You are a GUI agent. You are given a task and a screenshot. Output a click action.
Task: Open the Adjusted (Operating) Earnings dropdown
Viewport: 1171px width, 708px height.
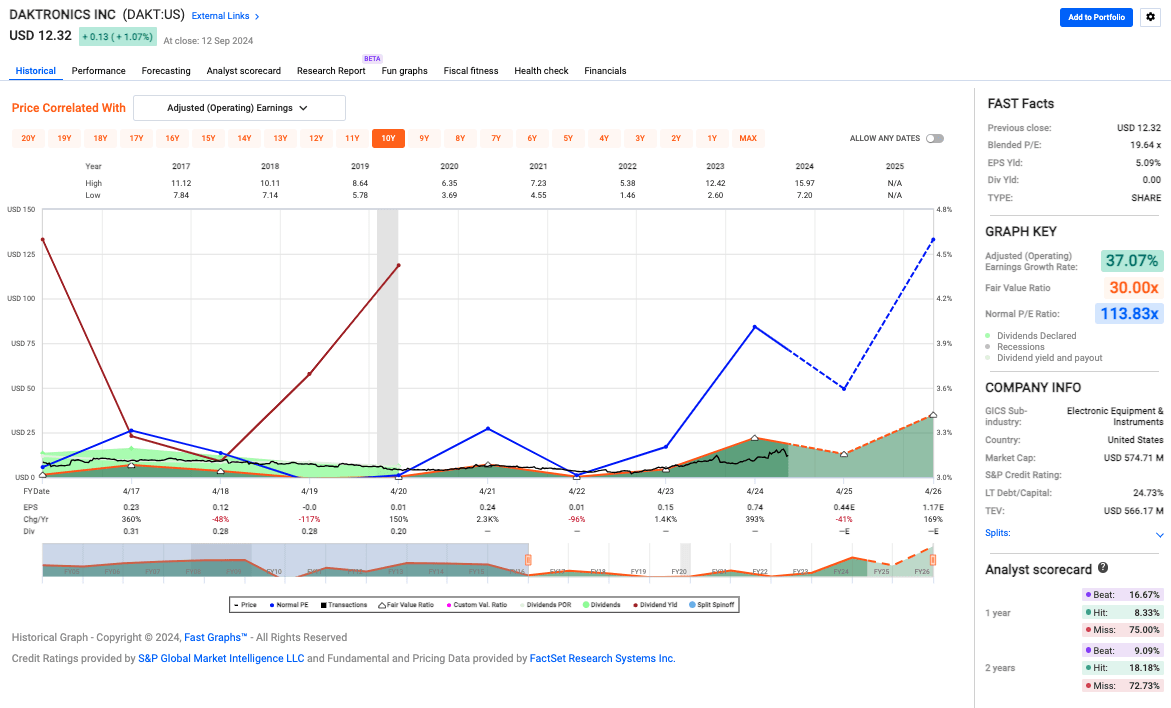coord(239,108)
